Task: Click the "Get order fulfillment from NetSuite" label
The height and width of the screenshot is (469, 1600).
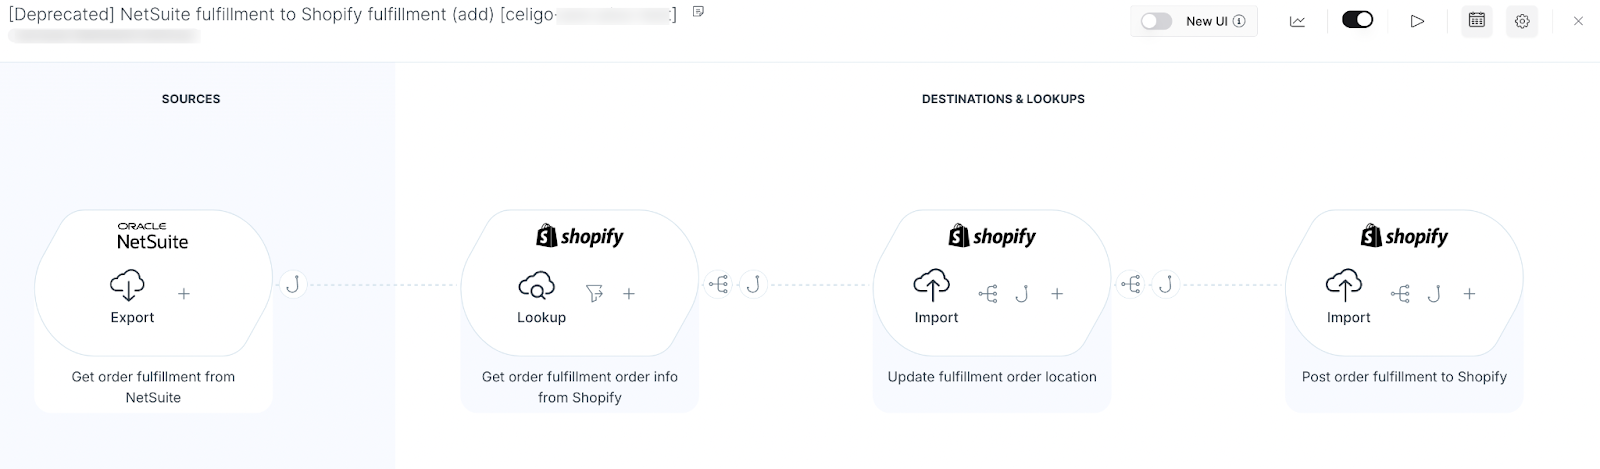Action: point(153,387)
